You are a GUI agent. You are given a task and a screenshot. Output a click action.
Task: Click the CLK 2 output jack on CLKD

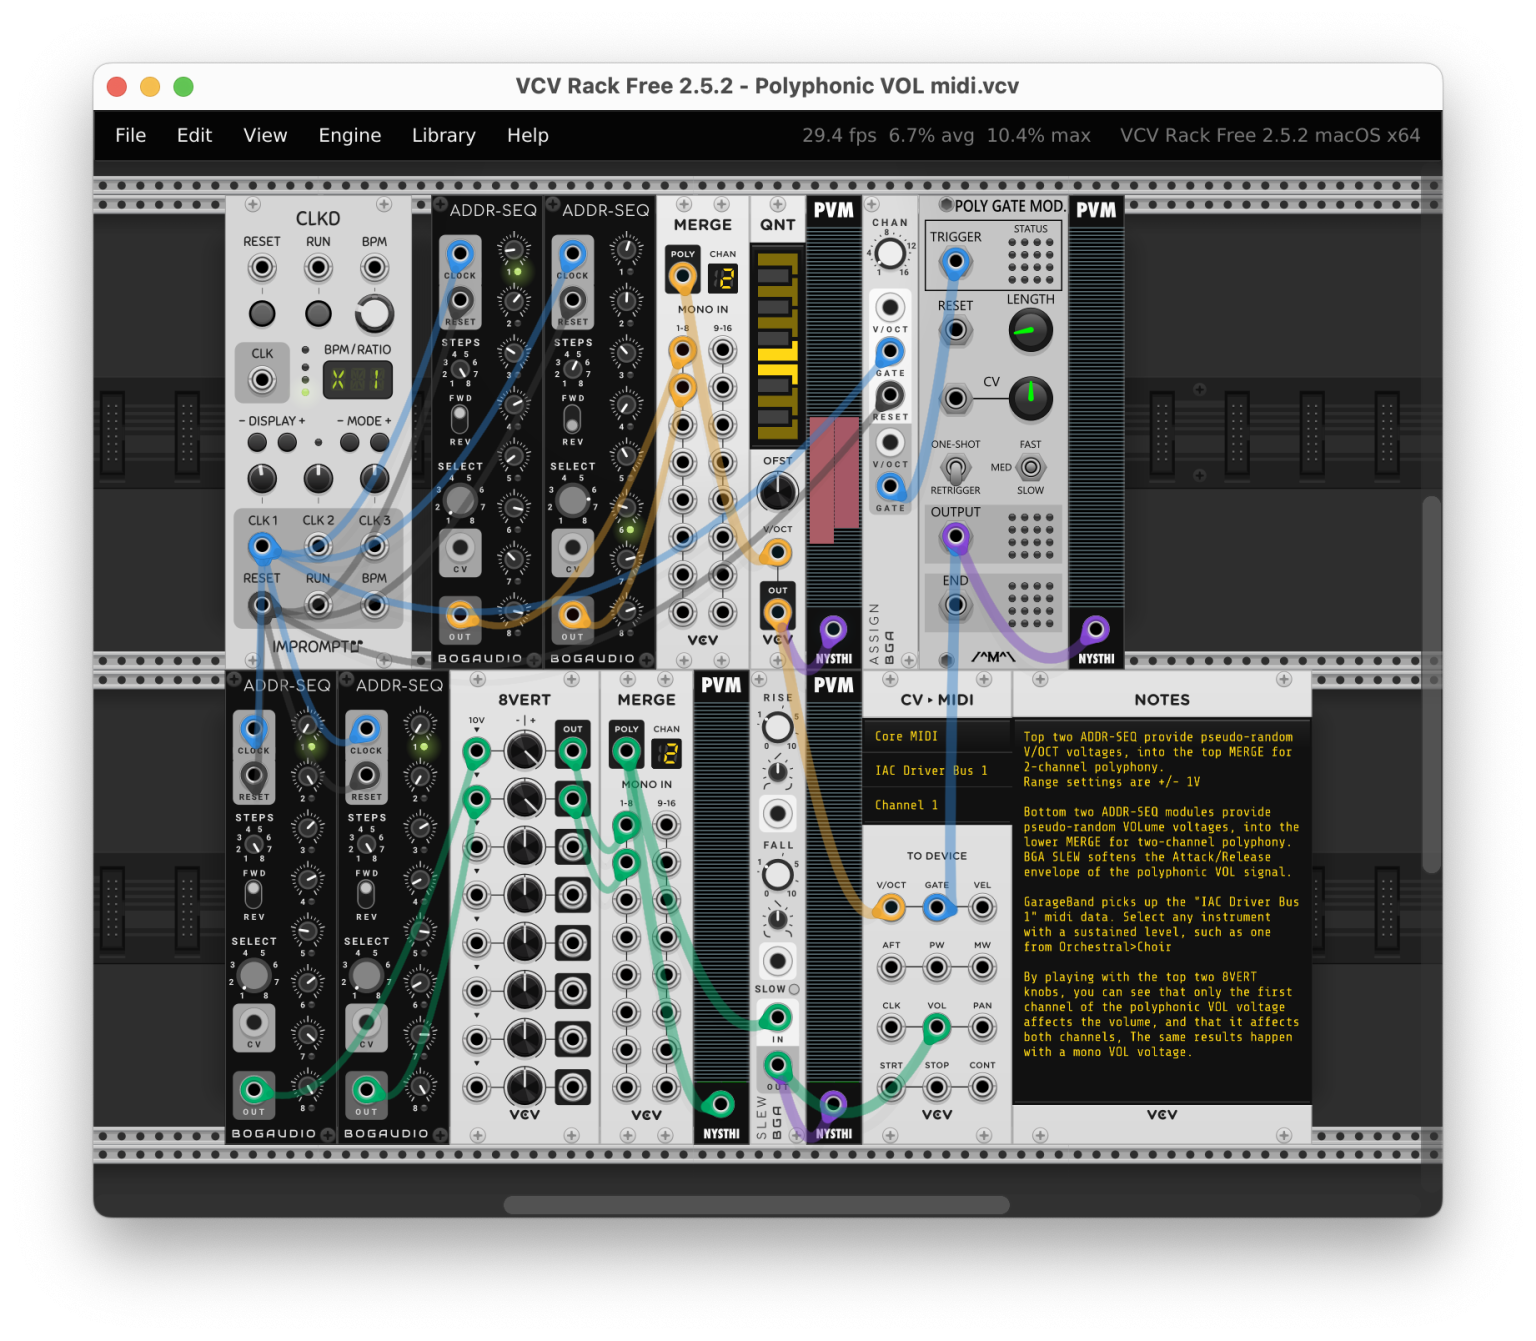click(x=318, y=546)
